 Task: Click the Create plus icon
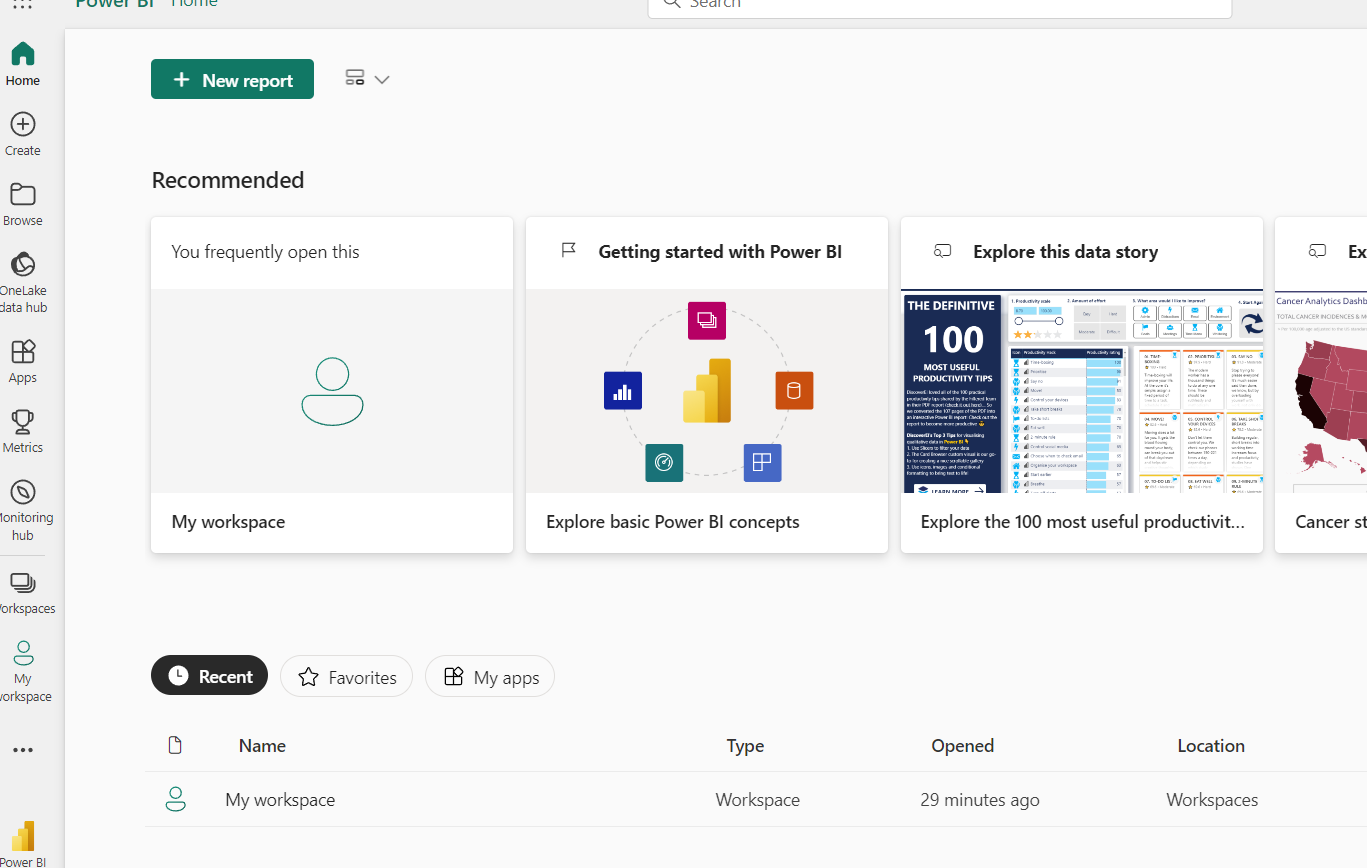coord(22,124)
